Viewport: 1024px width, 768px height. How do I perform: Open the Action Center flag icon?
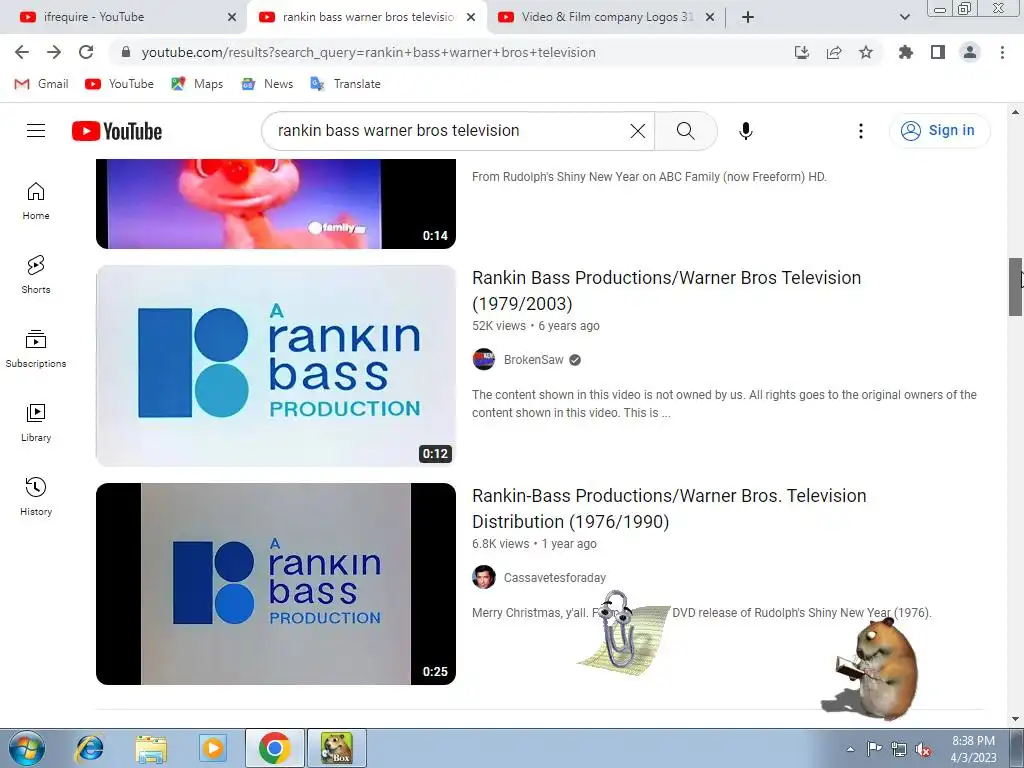coord(874,749)
